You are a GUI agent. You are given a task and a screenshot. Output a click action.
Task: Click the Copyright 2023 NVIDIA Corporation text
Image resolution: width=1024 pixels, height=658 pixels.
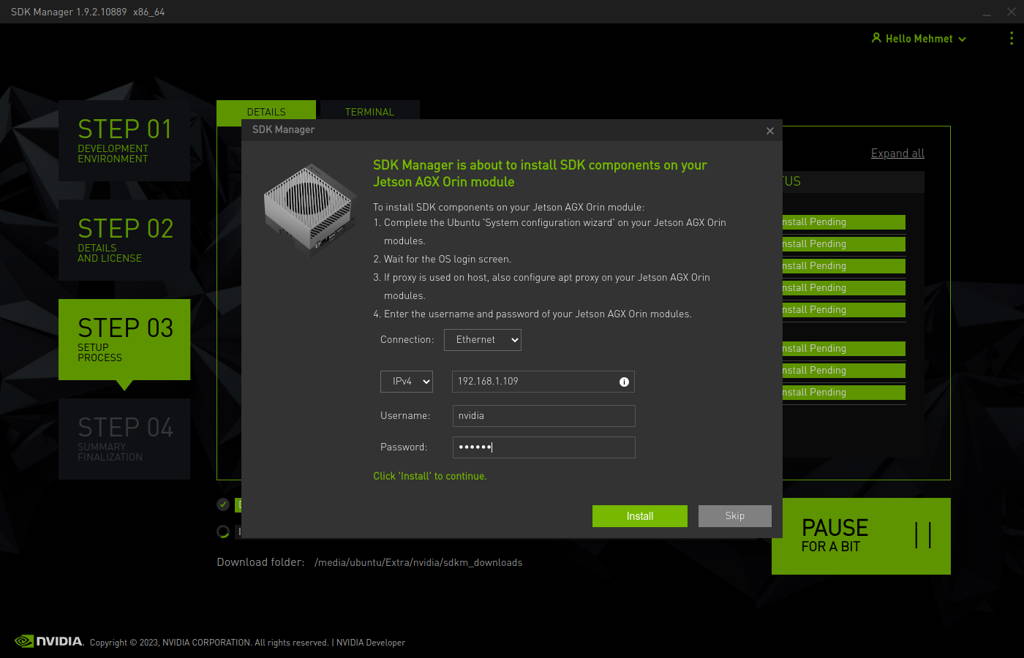209,642
